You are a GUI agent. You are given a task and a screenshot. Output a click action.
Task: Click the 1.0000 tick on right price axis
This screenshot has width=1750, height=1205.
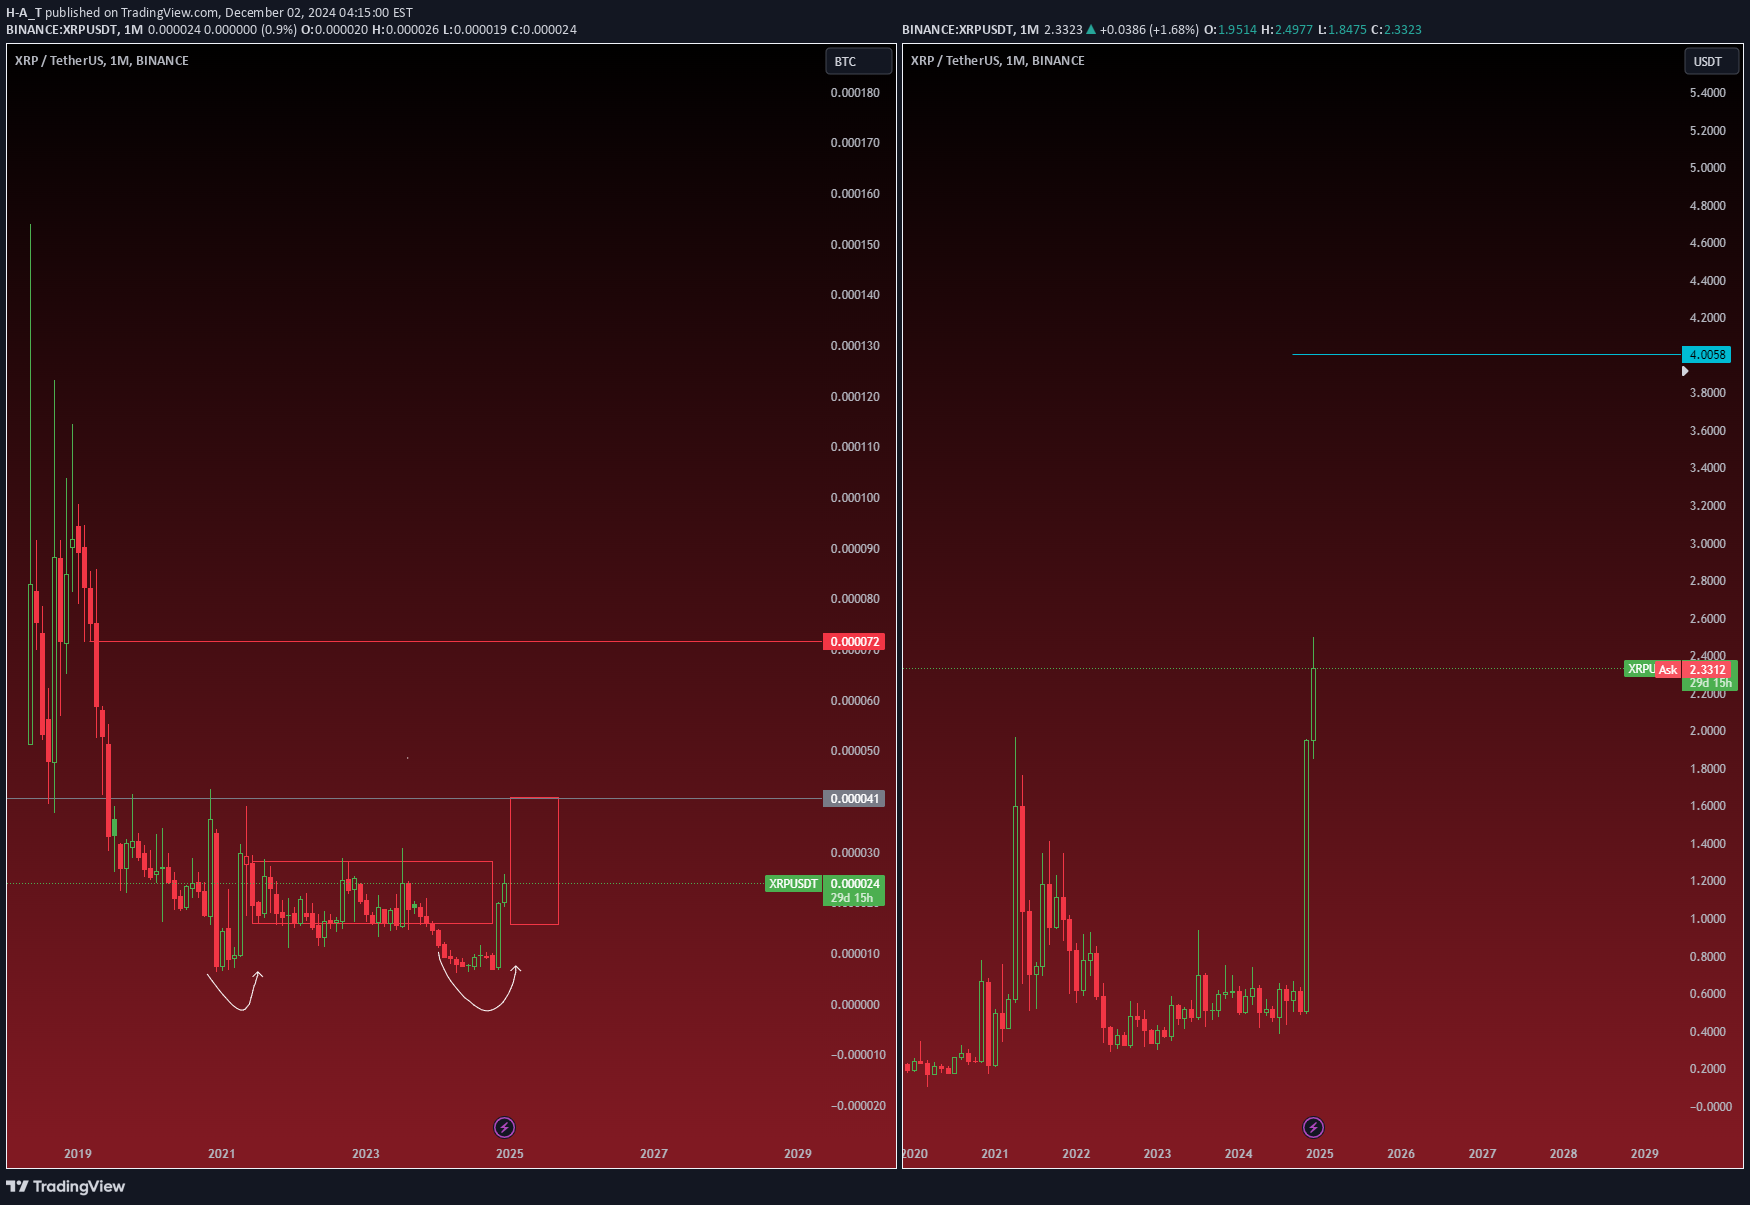[x=1708, y=918]
